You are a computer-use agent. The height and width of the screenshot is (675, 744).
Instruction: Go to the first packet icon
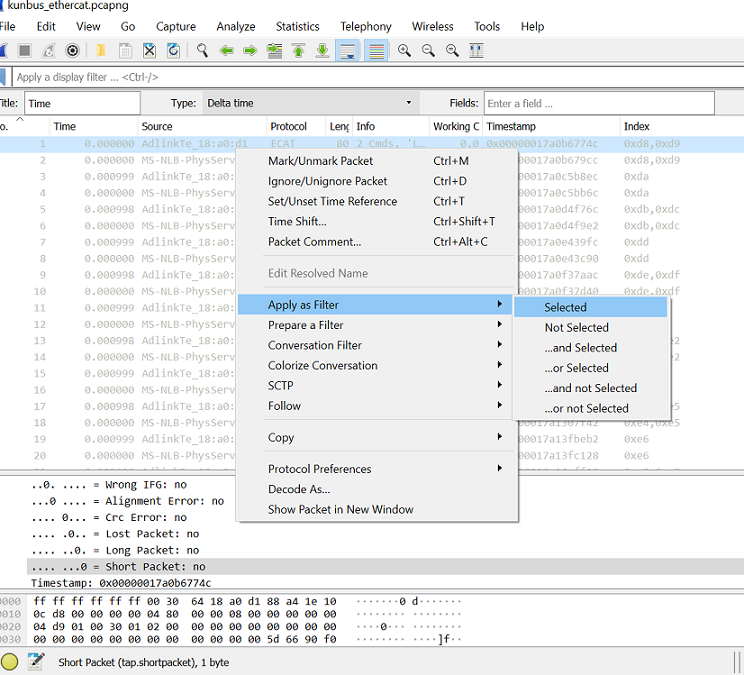pyautogui.click(x=298, y=50)
